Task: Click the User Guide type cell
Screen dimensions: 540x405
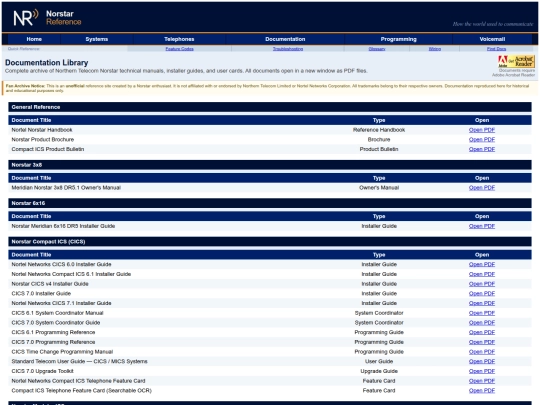Action: tap(379, 361)
